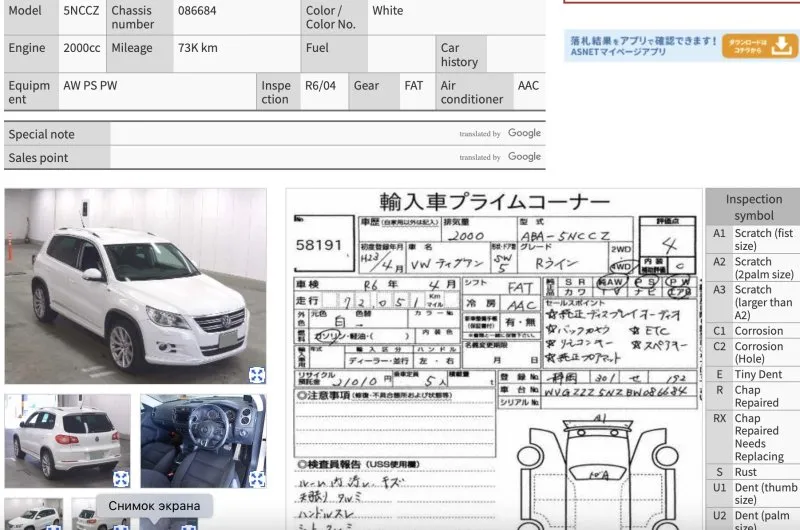Click the 'Sales point' label
The image size is (800, 530).
[57, 158]
